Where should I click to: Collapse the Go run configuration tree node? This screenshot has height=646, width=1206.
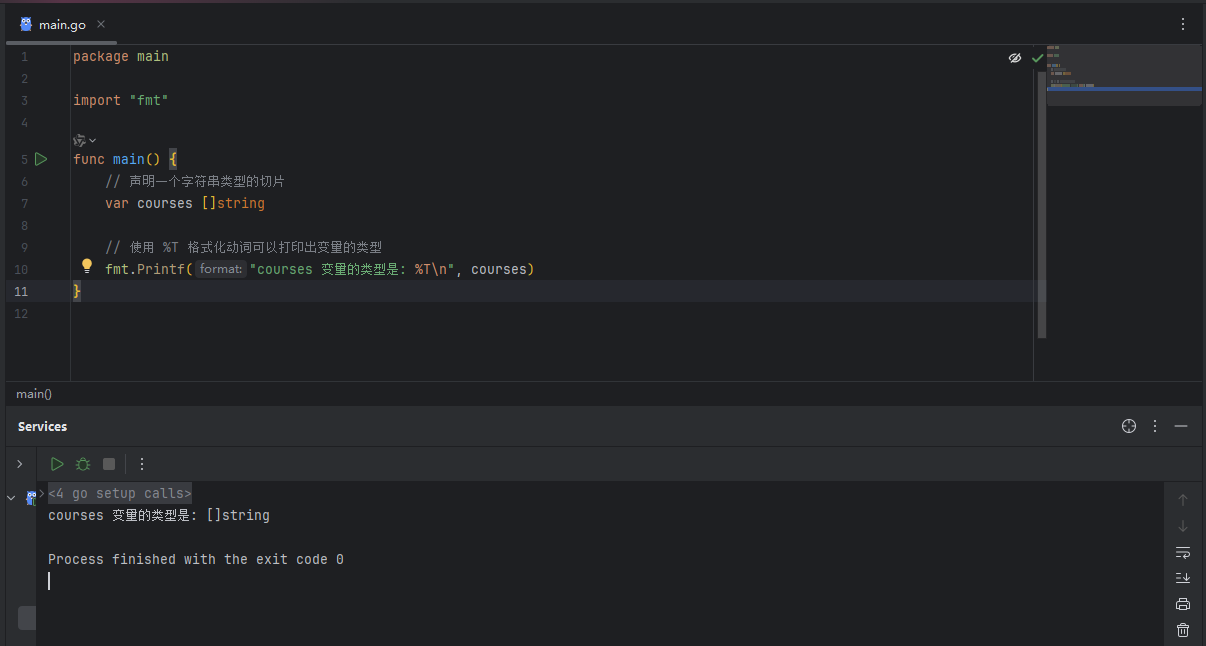point(11,497)
